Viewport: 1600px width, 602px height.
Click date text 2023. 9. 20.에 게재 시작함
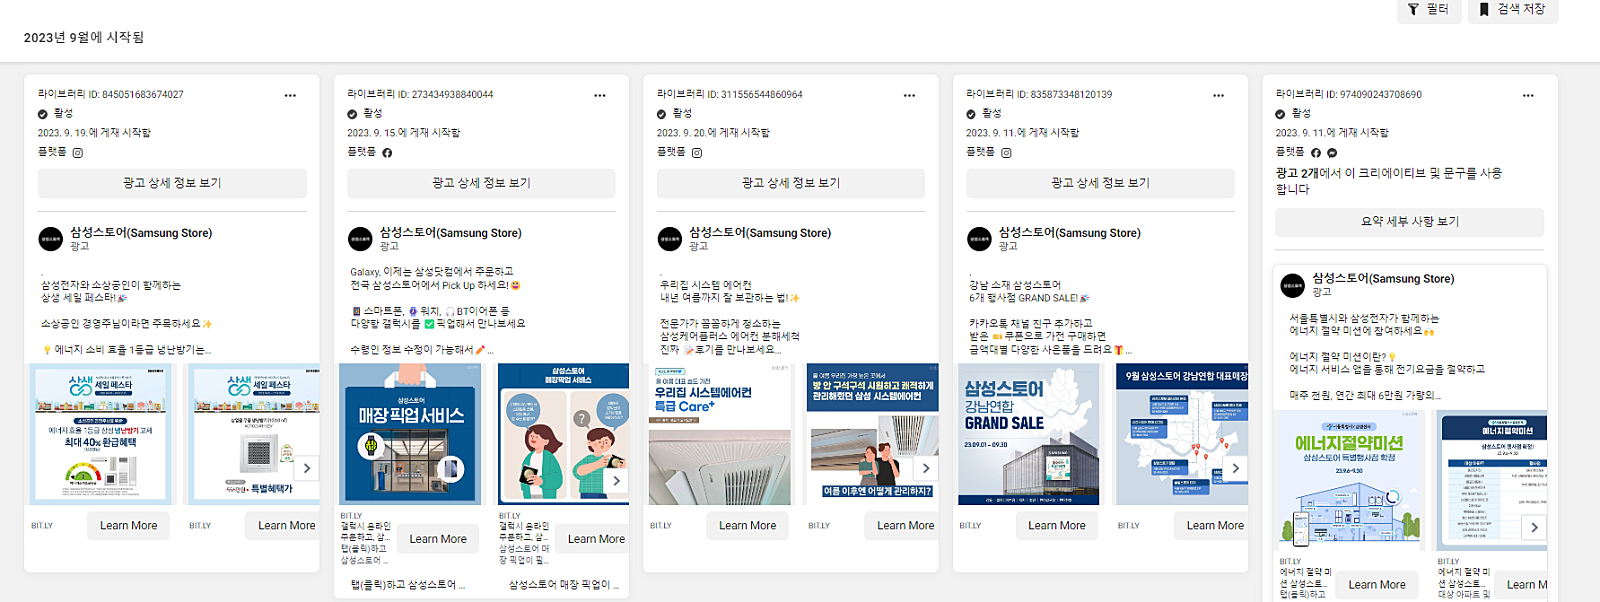(713, 133)
